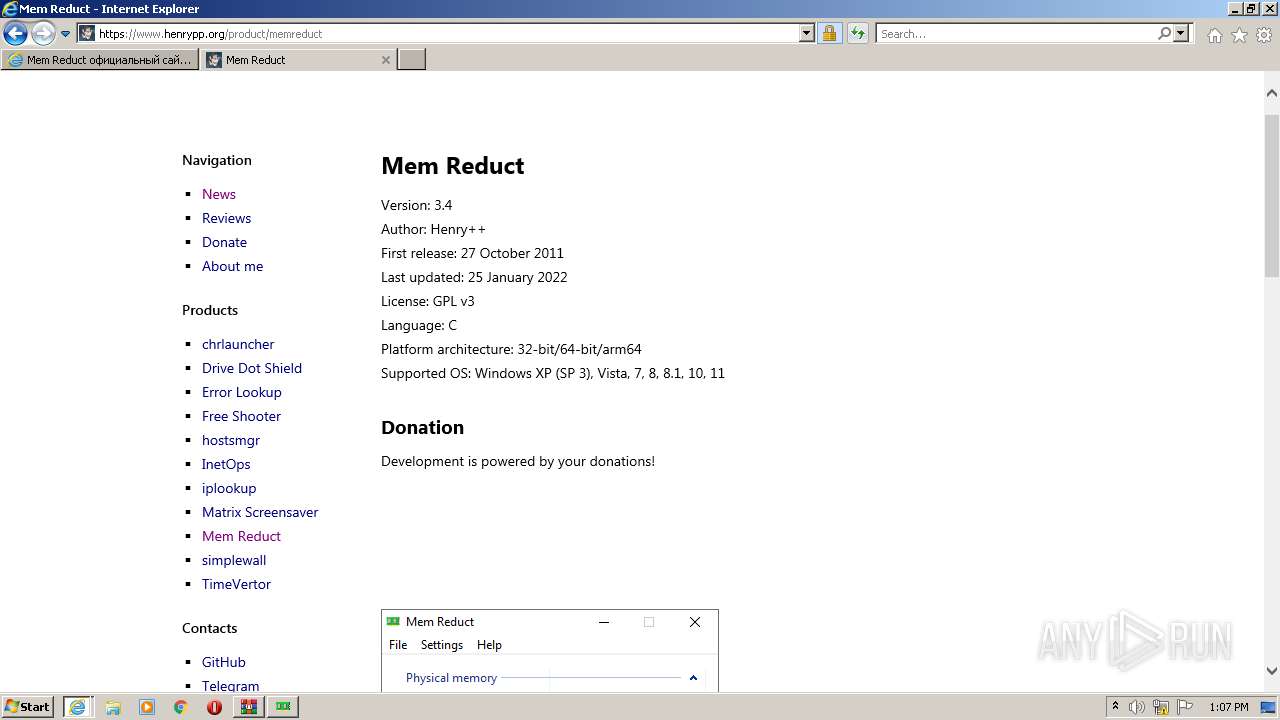
Task: Click the volume speaker tray icon
Action: pos(1137,707)
